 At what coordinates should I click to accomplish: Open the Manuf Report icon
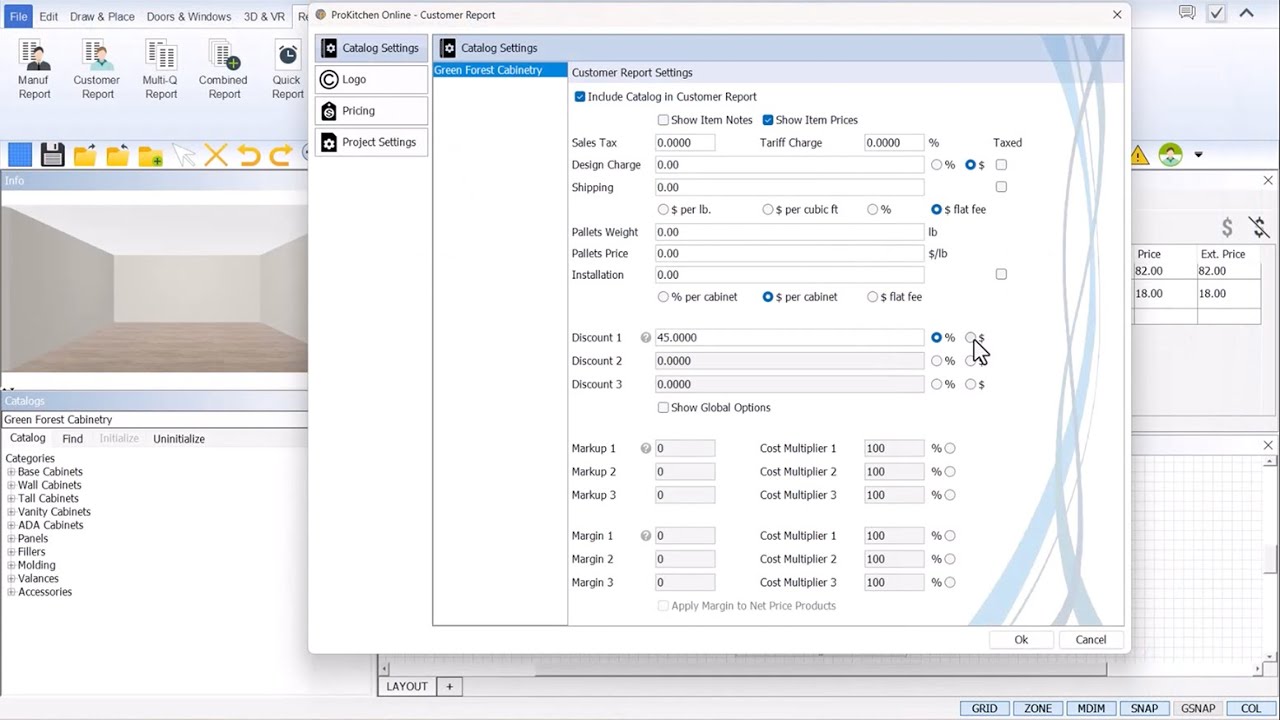point(33,70)
